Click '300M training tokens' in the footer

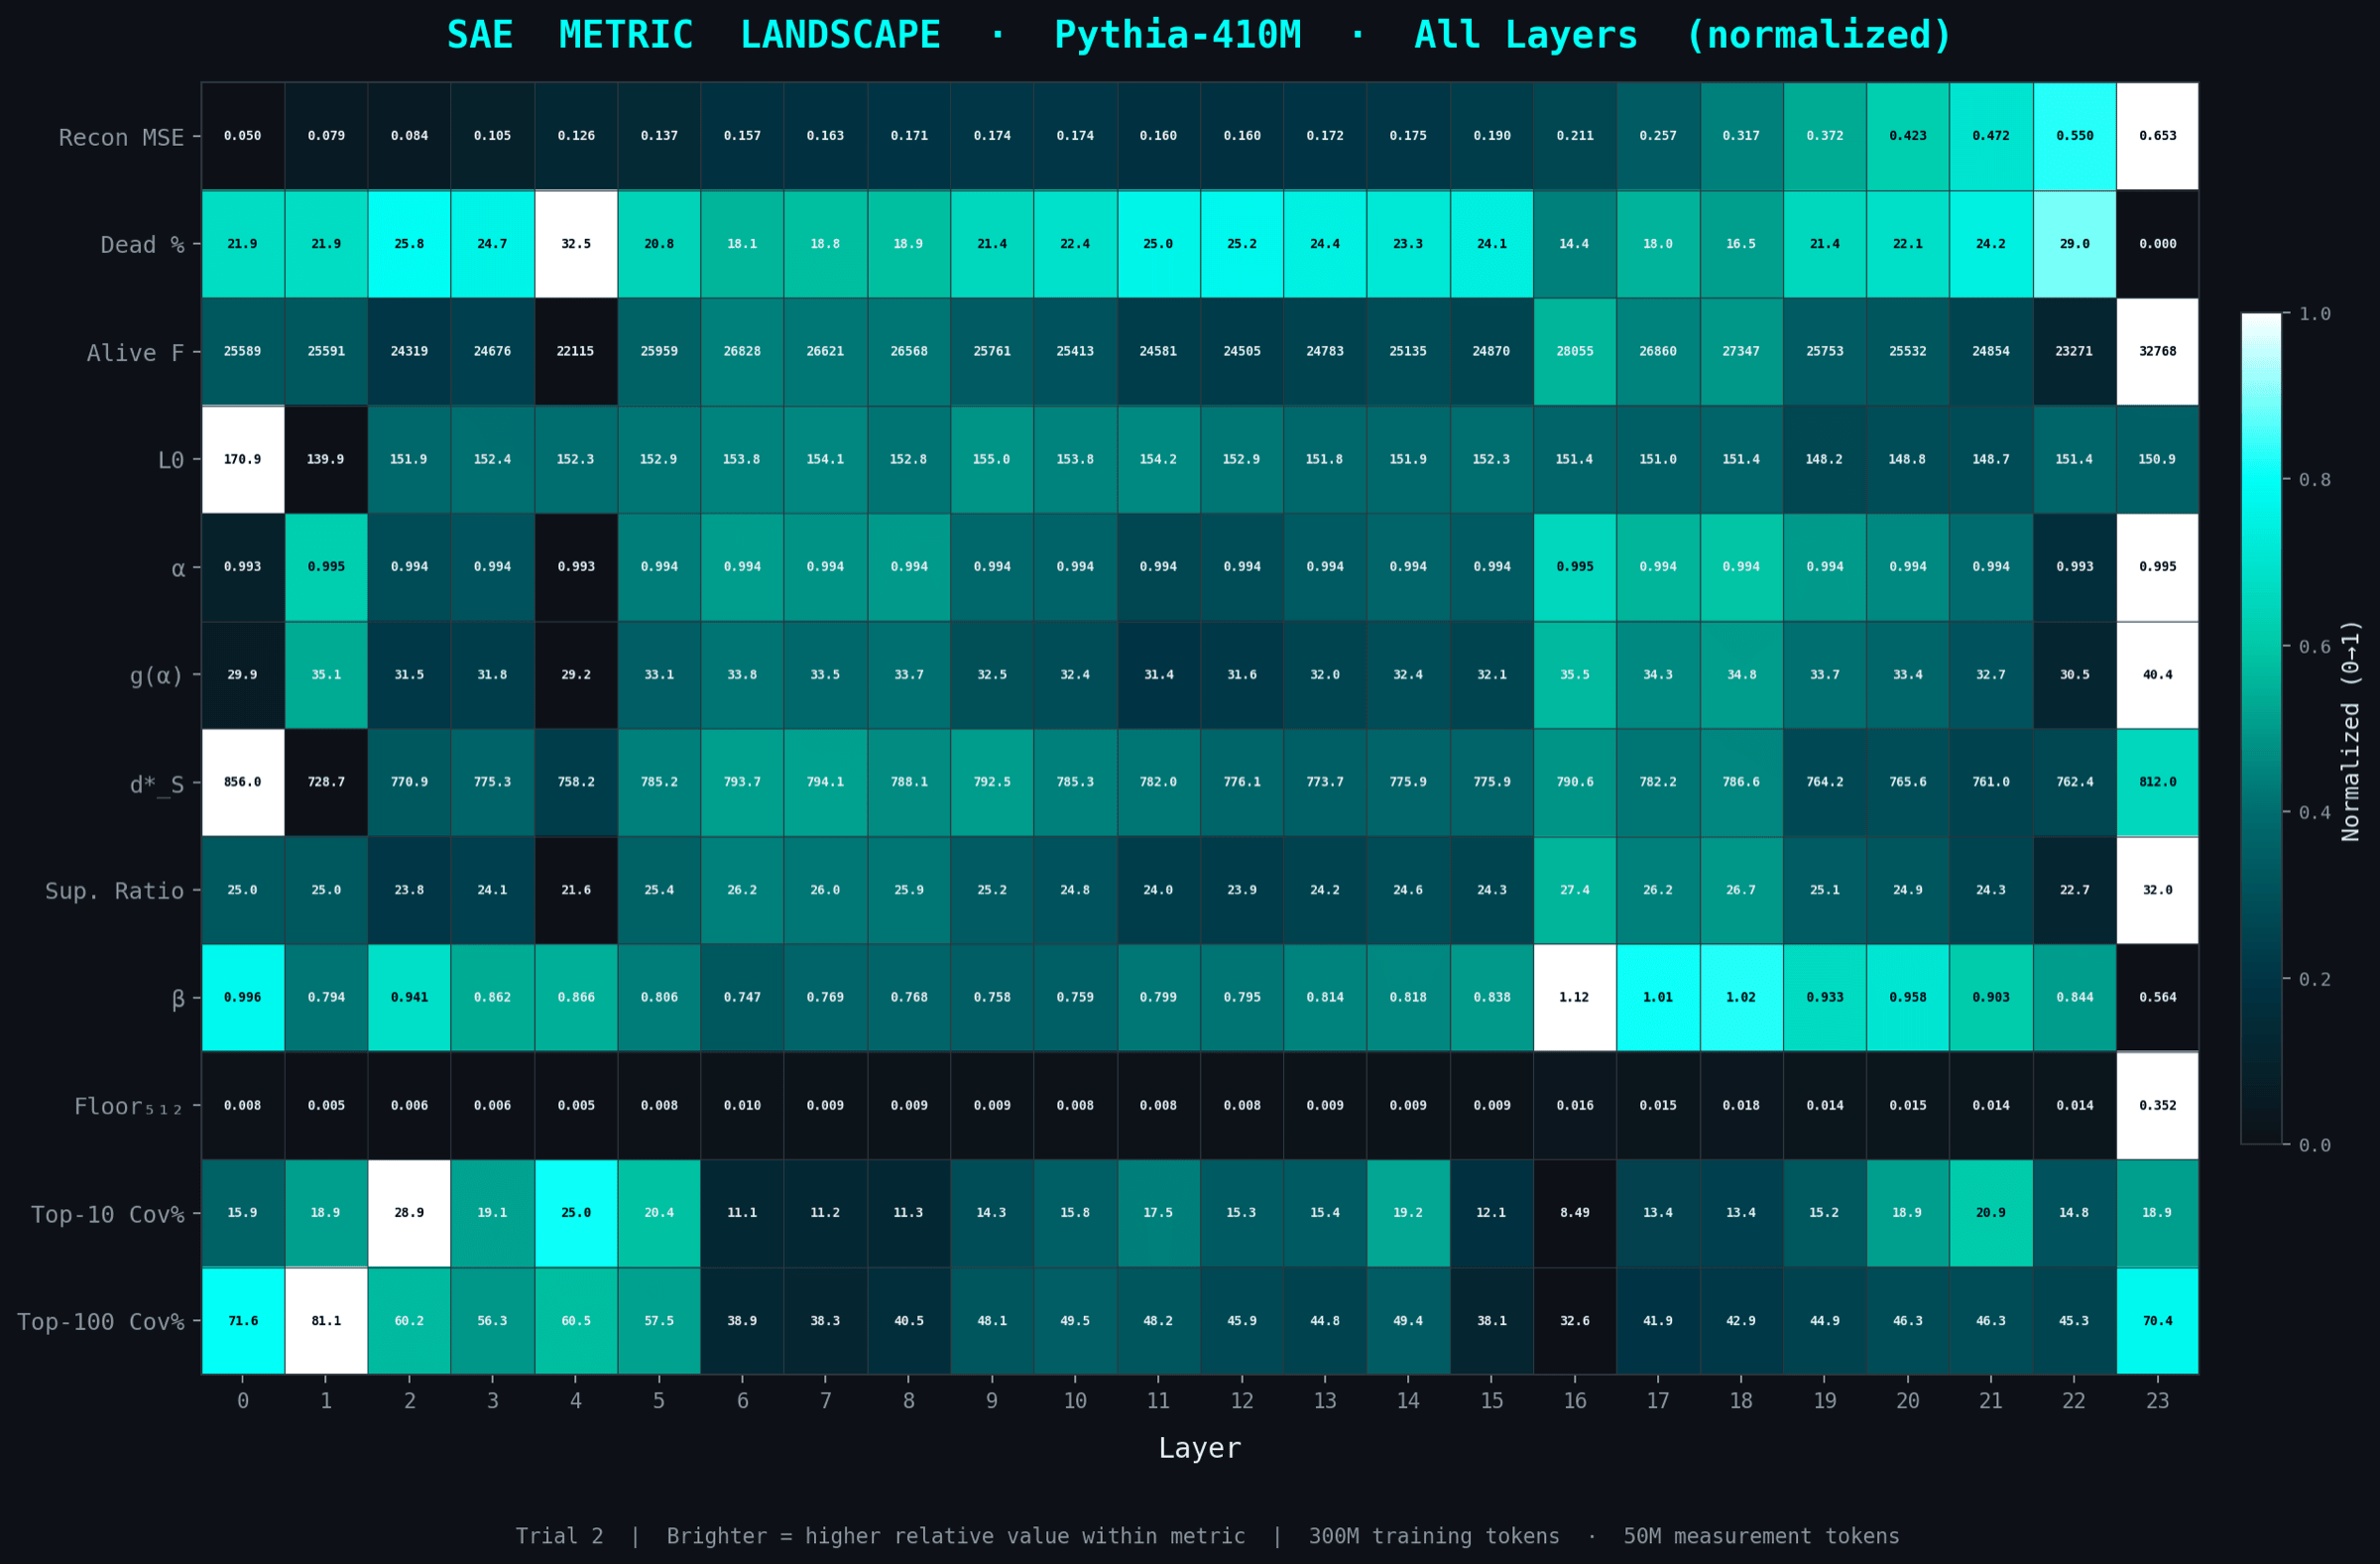1434,1536
